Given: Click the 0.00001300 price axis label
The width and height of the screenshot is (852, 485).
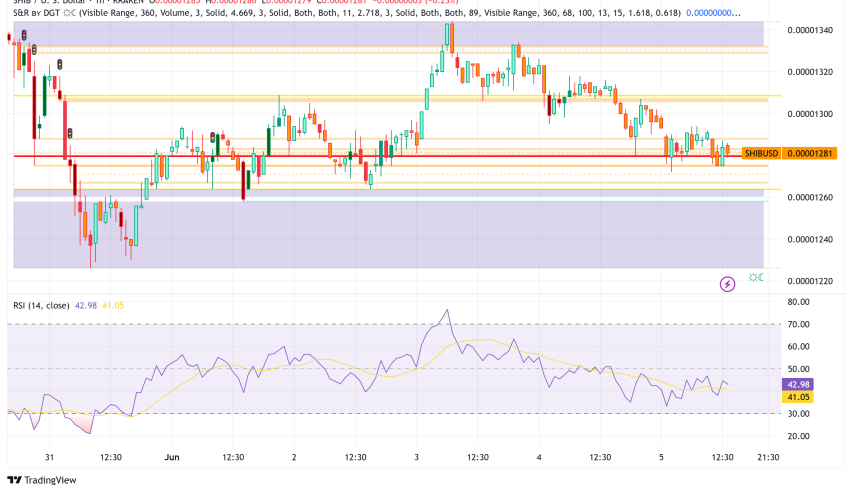Looking at the screenshot, I should click(x=810, y=114).
